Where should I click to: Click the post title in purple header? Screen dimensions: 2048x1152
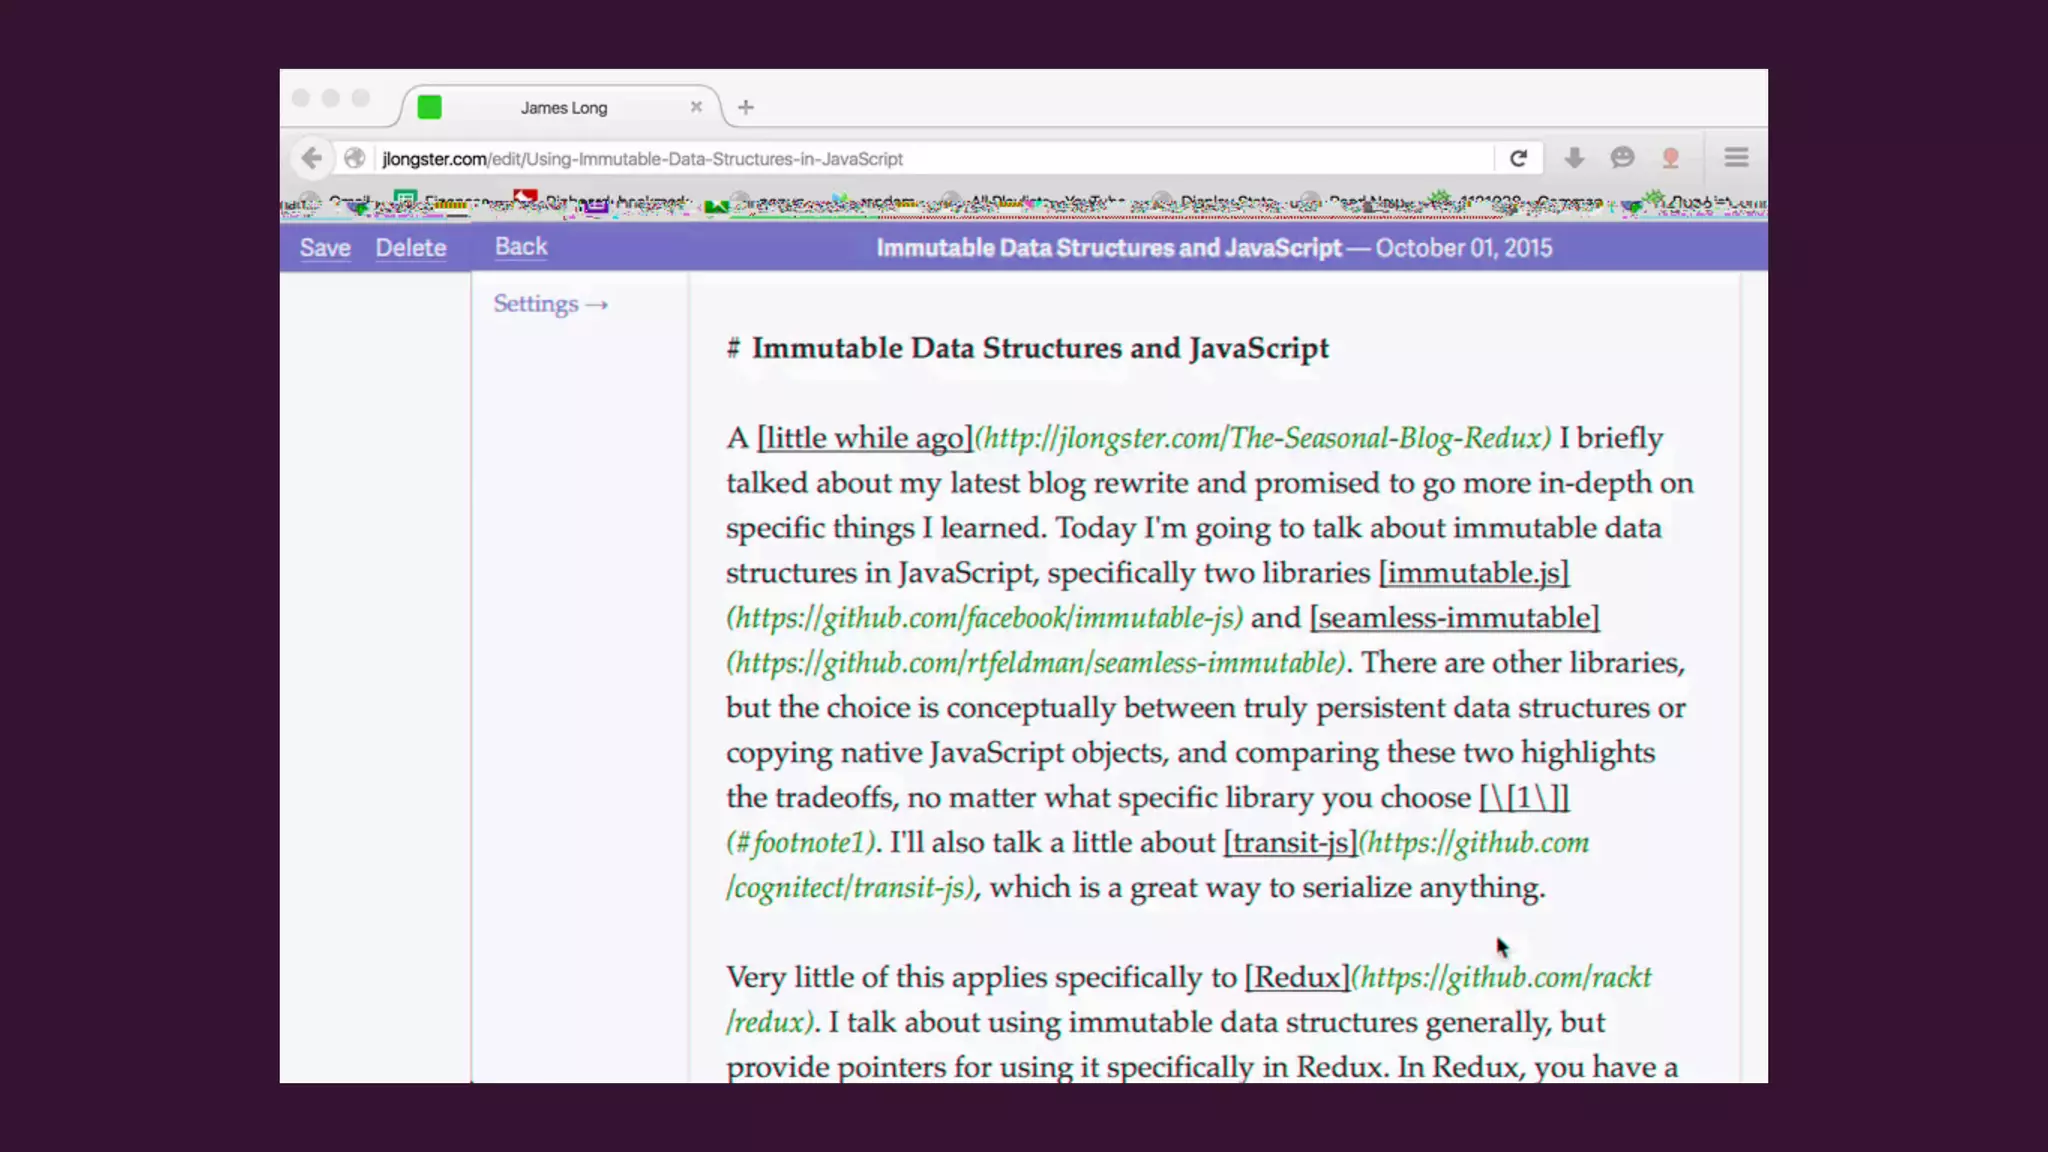[x=1108, y=248]
